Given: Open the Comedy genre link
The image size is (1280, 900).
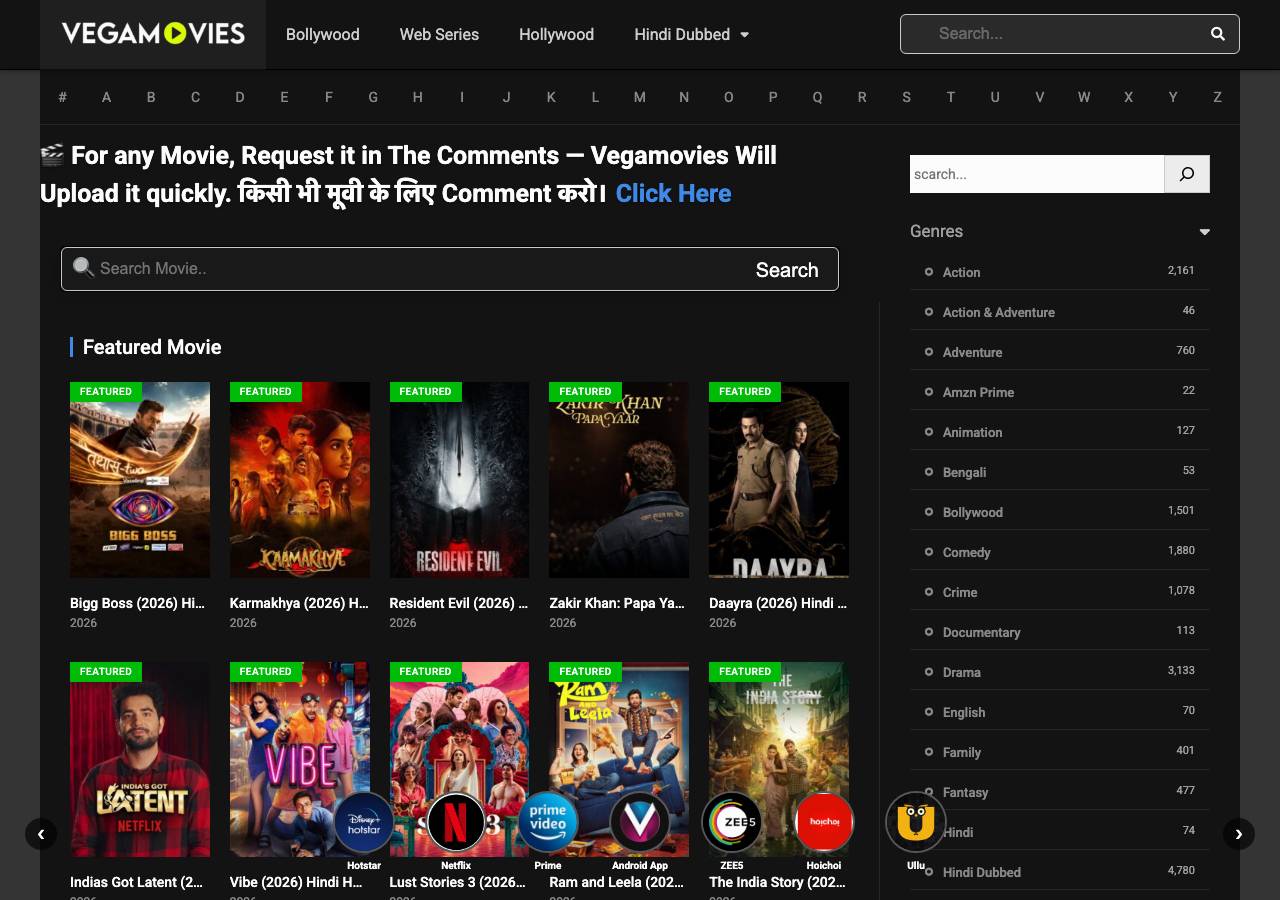Looking at the screenshot, I should point(966,552).
